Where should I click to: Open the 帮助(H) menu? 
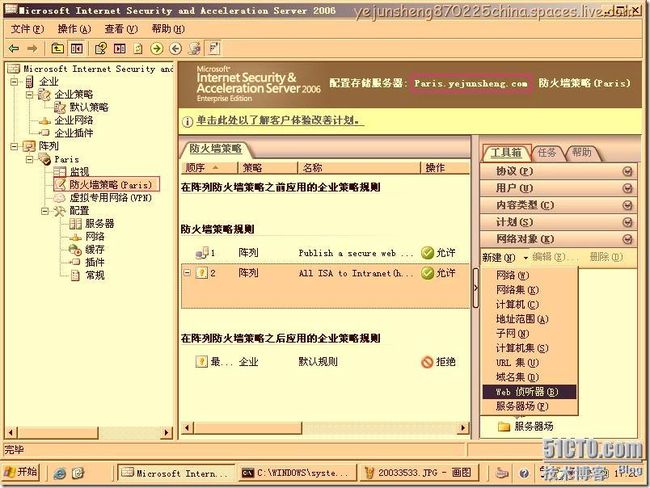[168, 29]
